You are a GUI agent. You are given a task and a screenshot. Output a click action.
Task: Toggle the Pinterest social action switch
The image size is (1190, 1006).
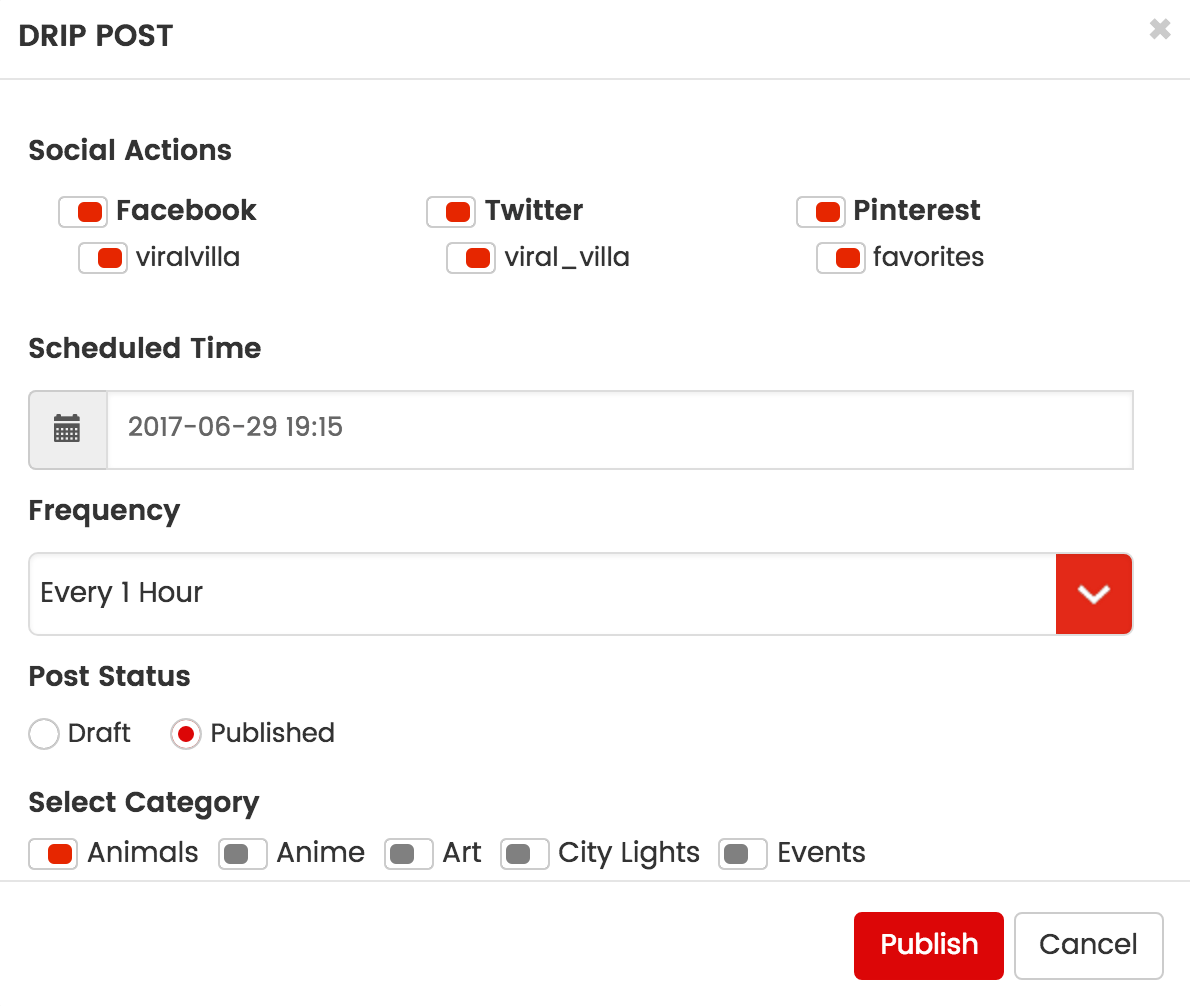point(821,212)
